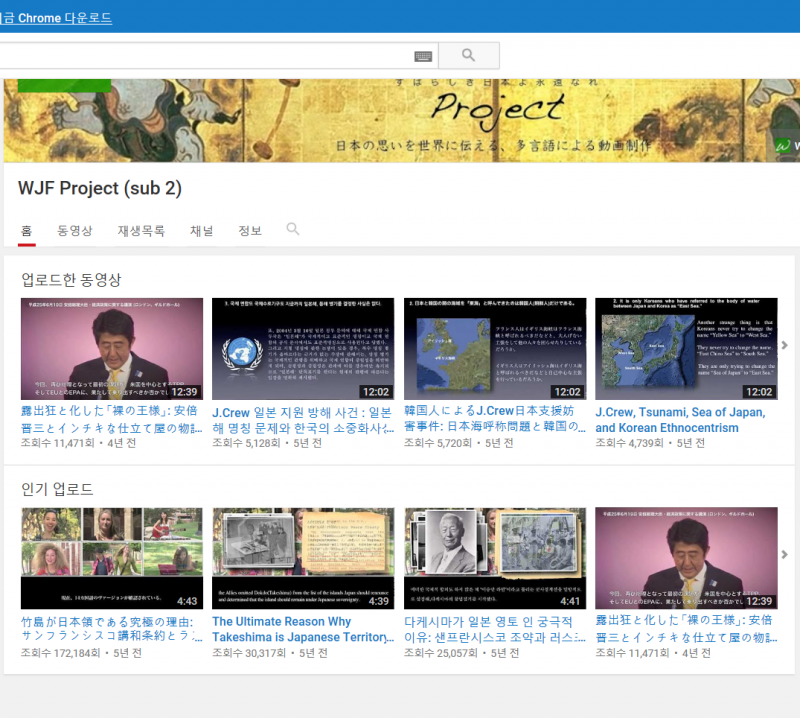Click the green W link icon on banner

pyautogui.click(x=785, y=145)
